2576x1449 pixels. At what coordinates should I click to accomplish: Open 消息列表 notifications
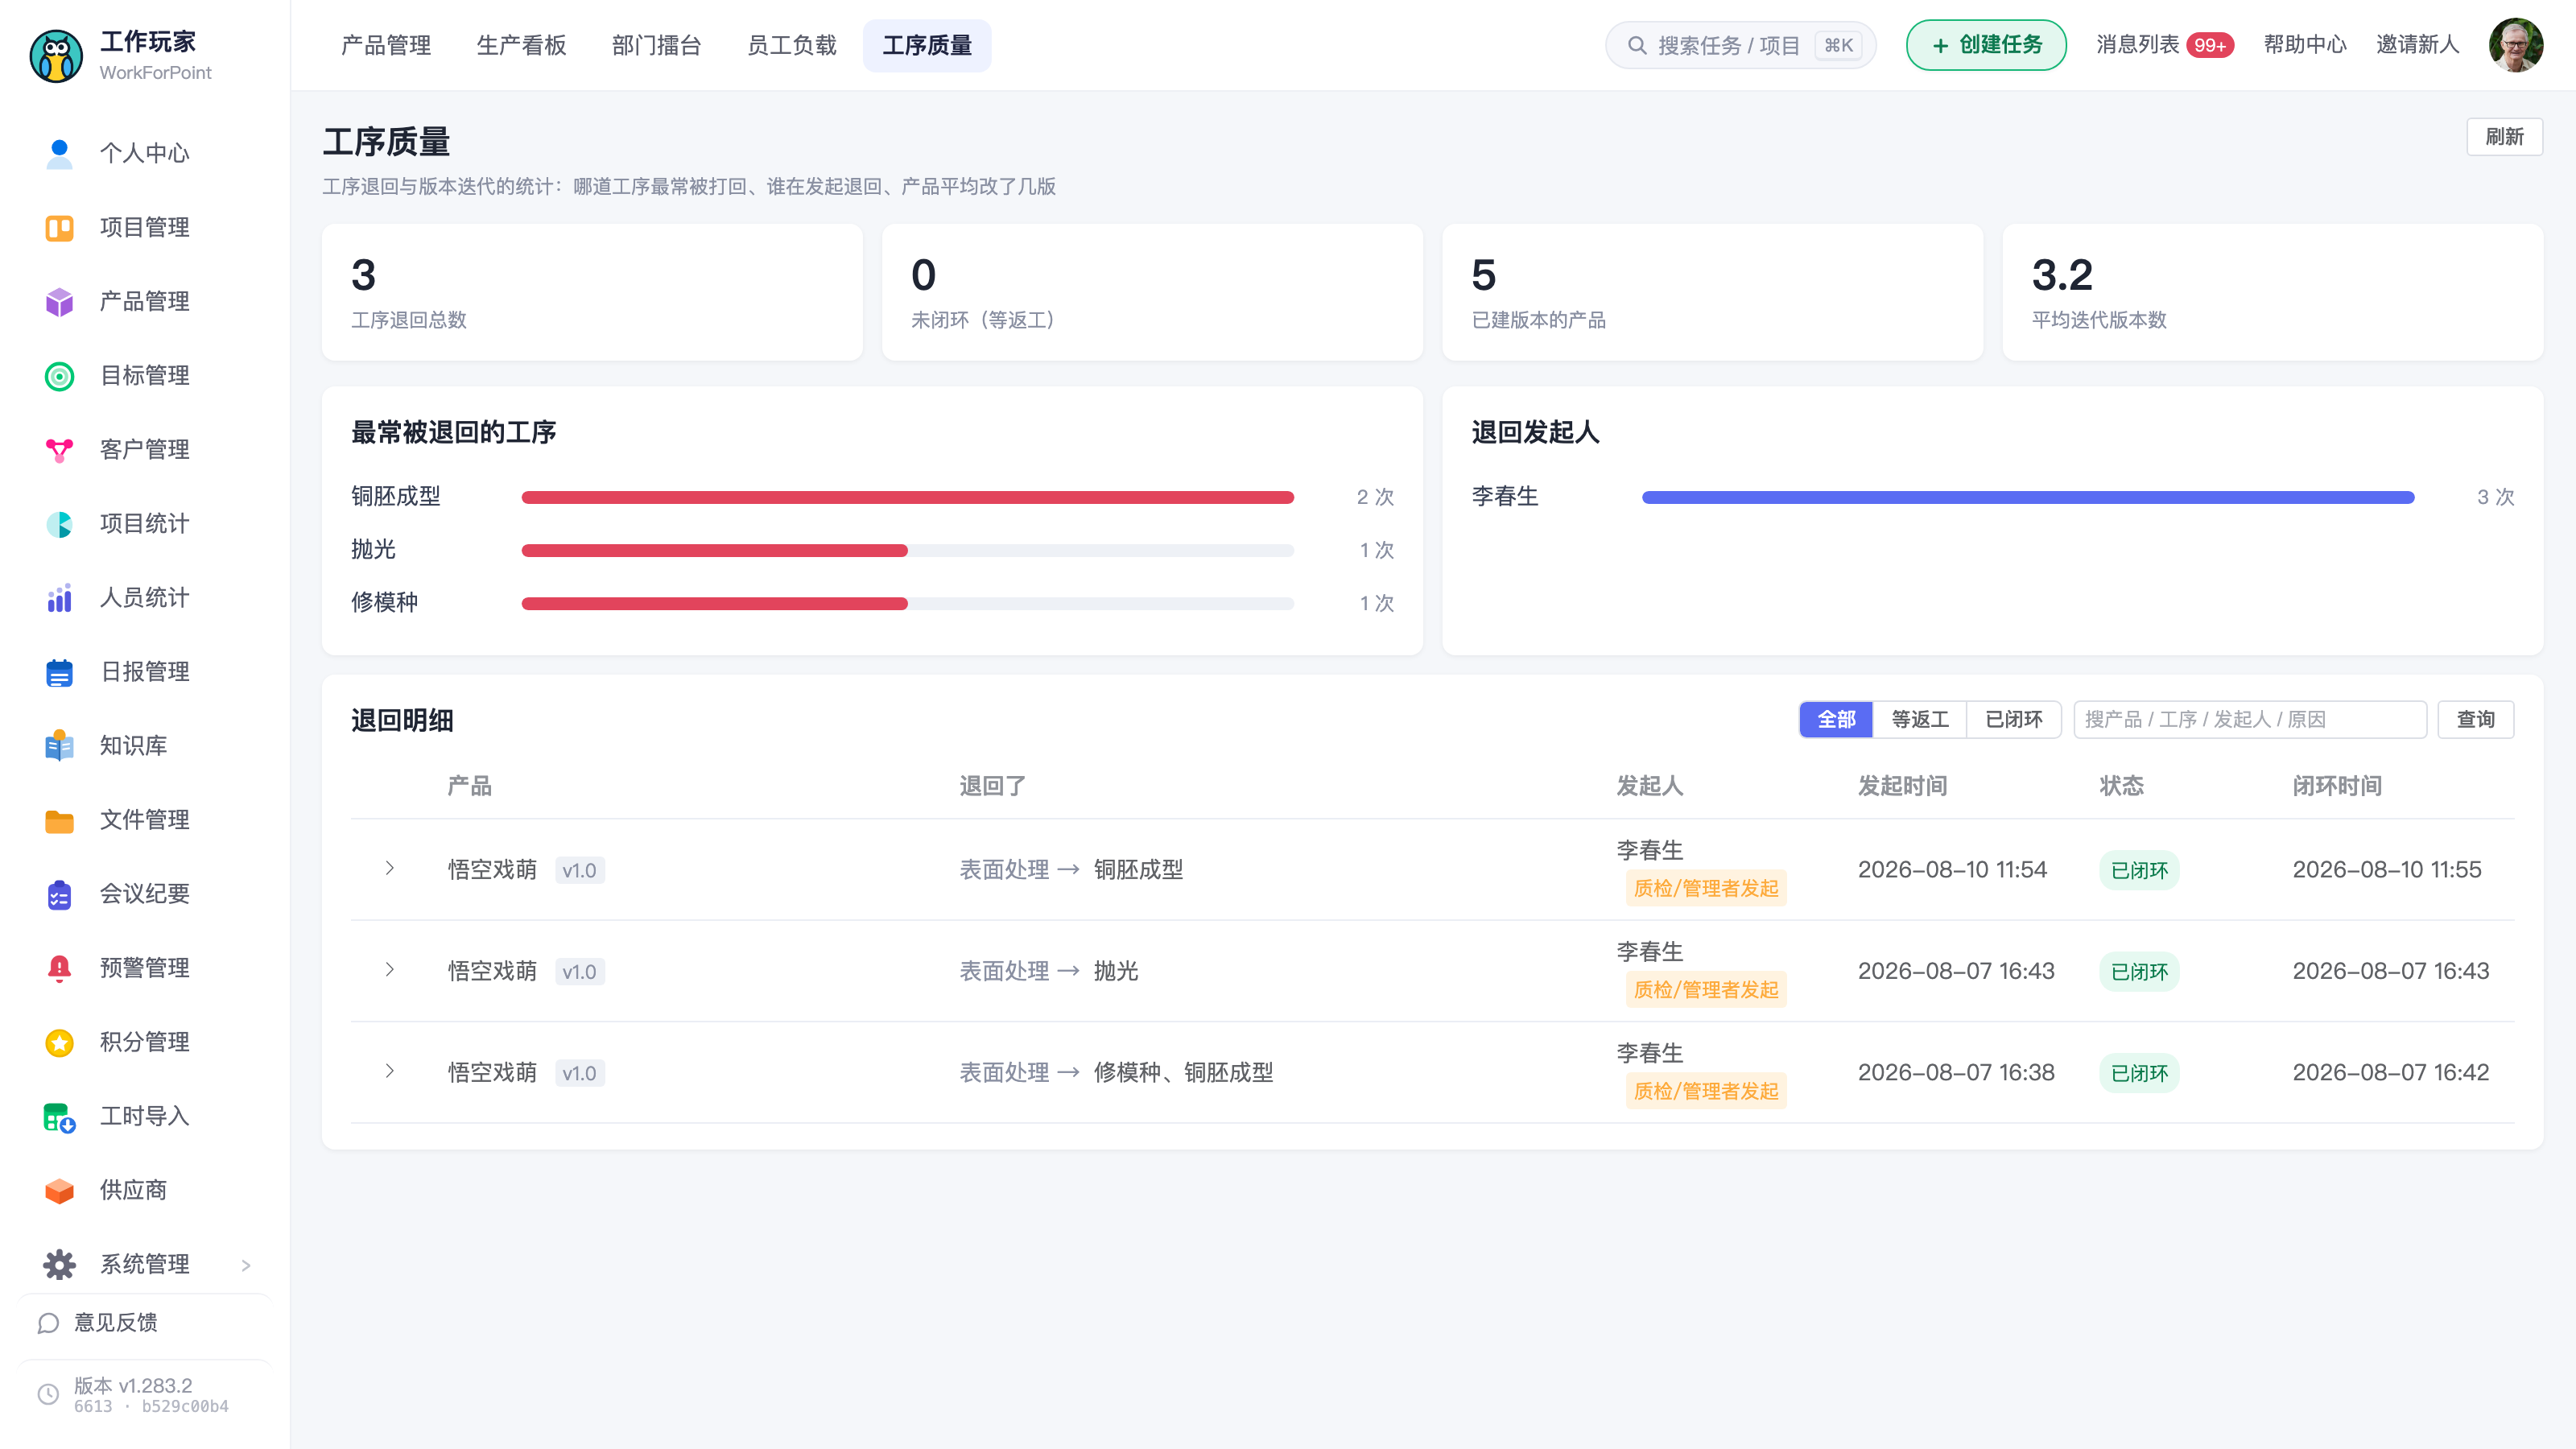[2164, 45]
